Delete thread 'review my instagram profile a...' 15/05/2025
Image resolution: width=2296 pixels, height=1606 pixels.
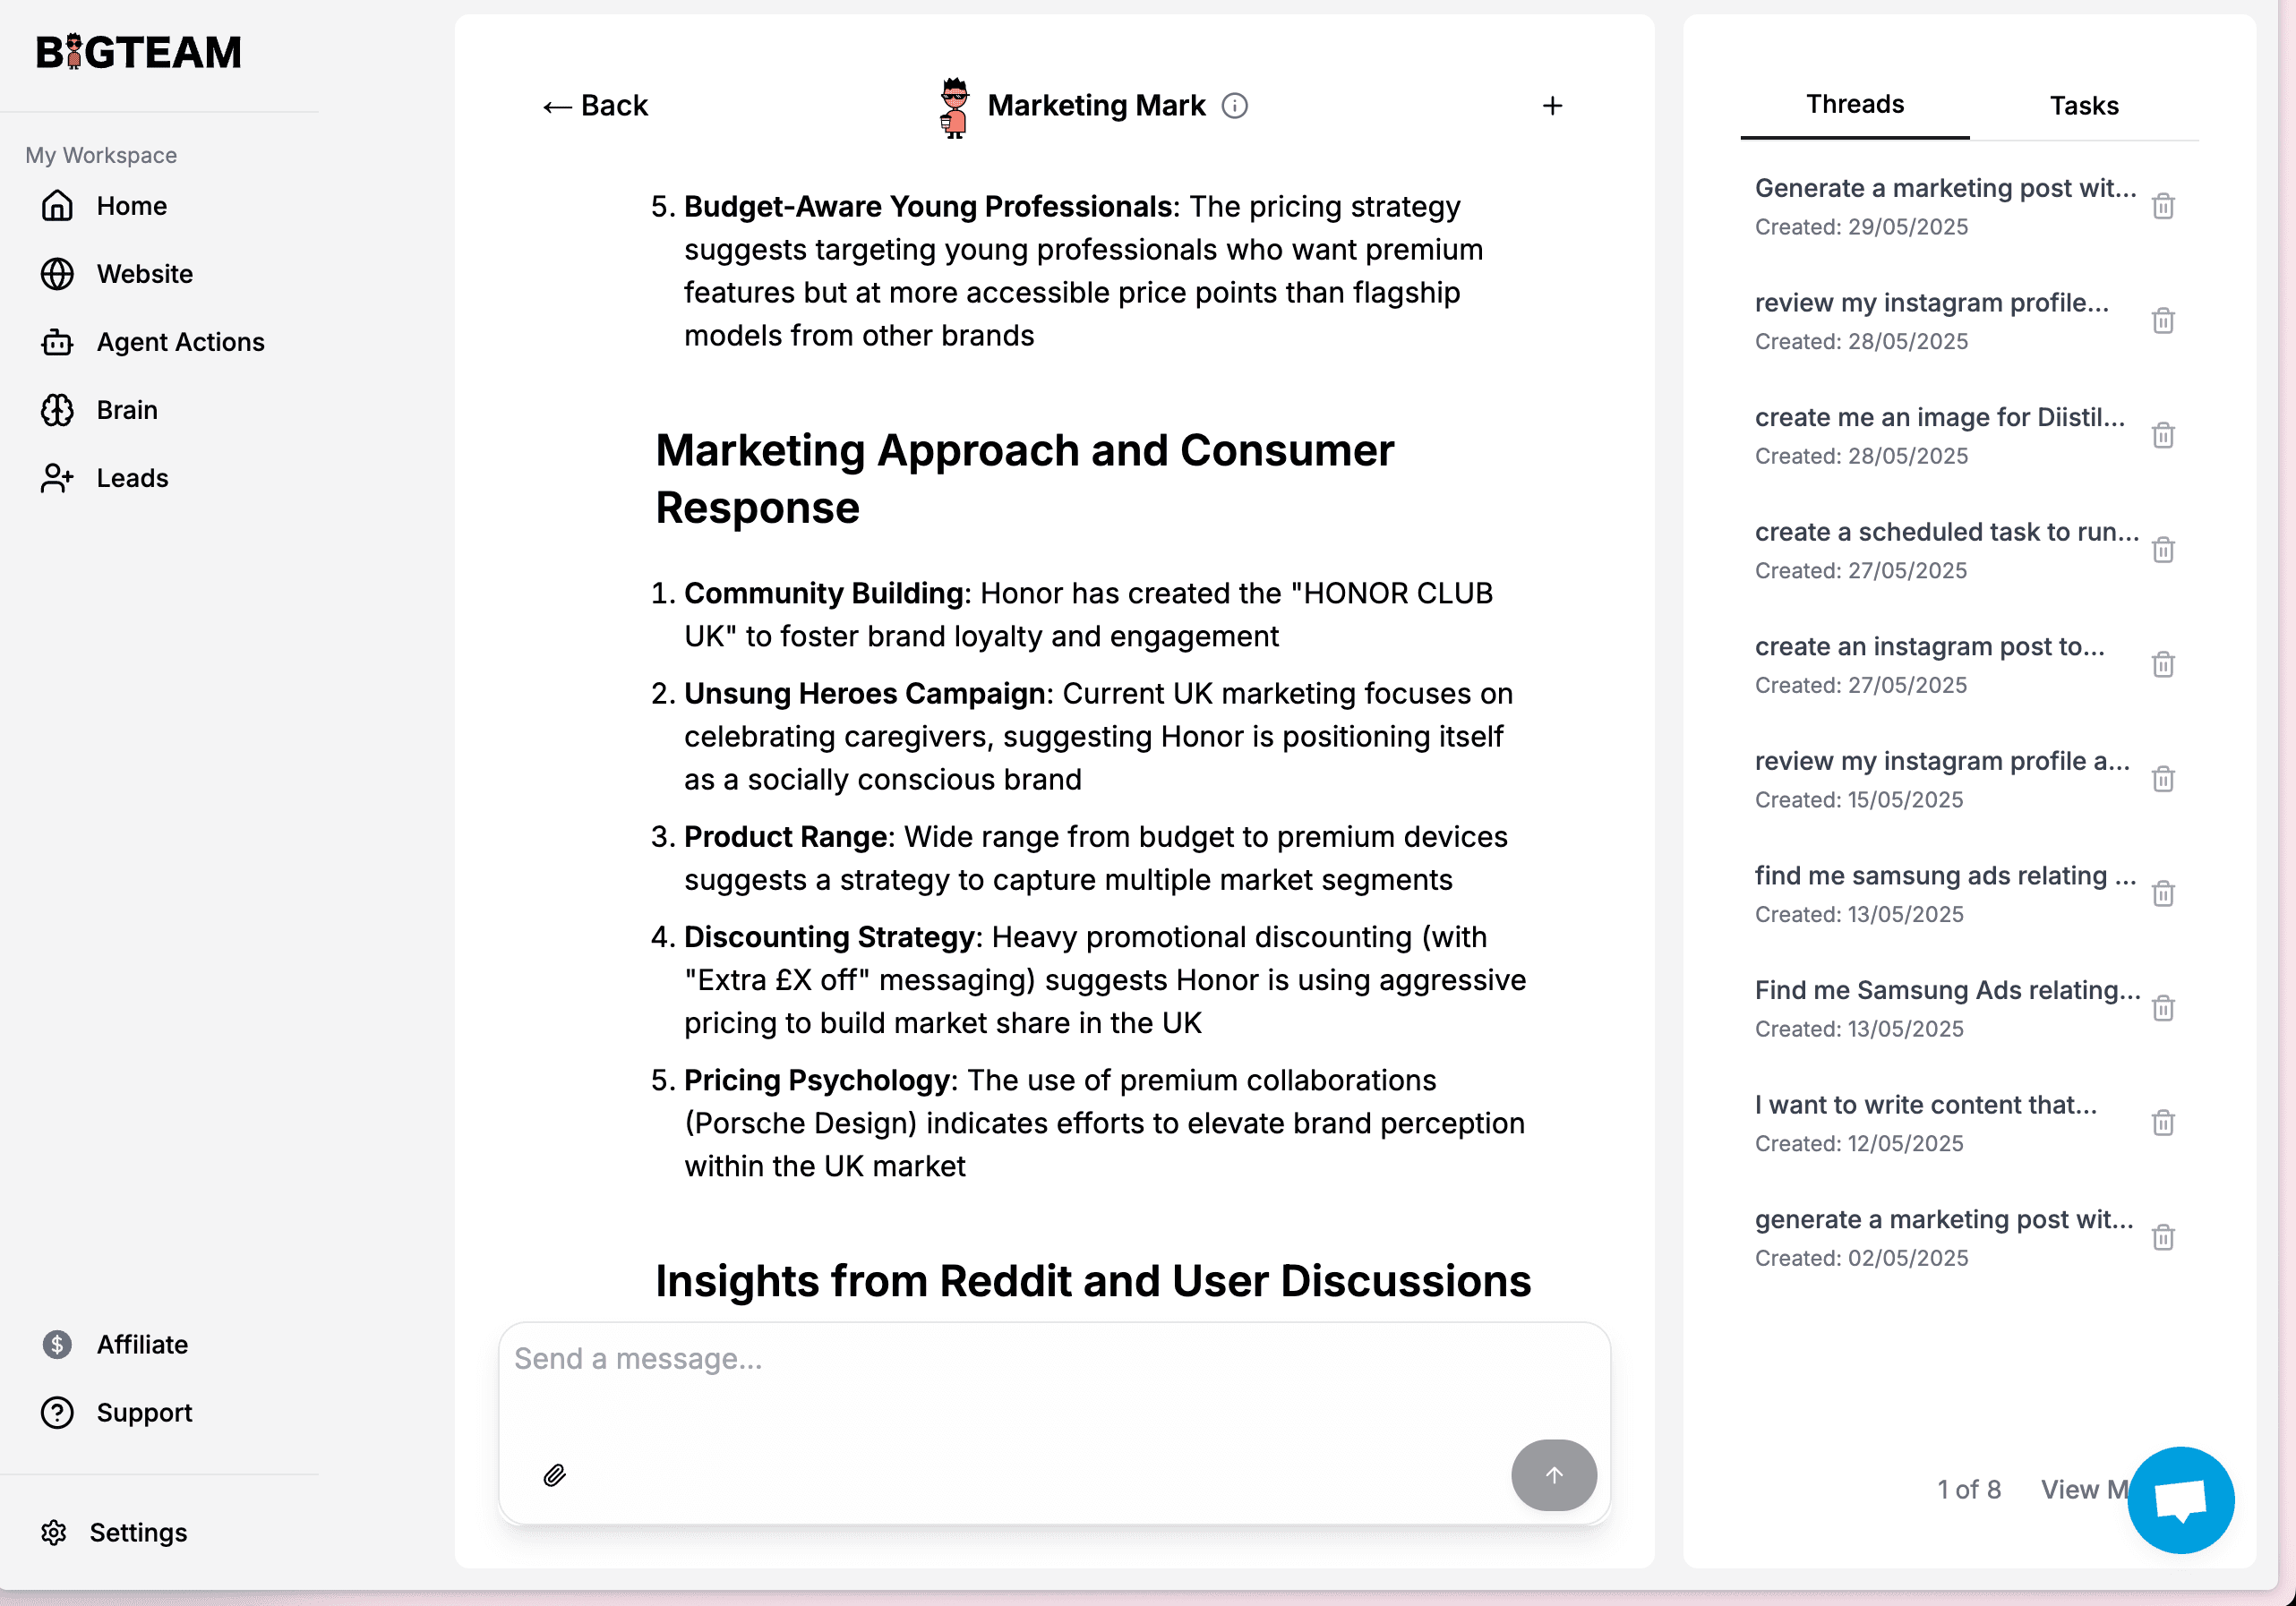pos(2163,779)
